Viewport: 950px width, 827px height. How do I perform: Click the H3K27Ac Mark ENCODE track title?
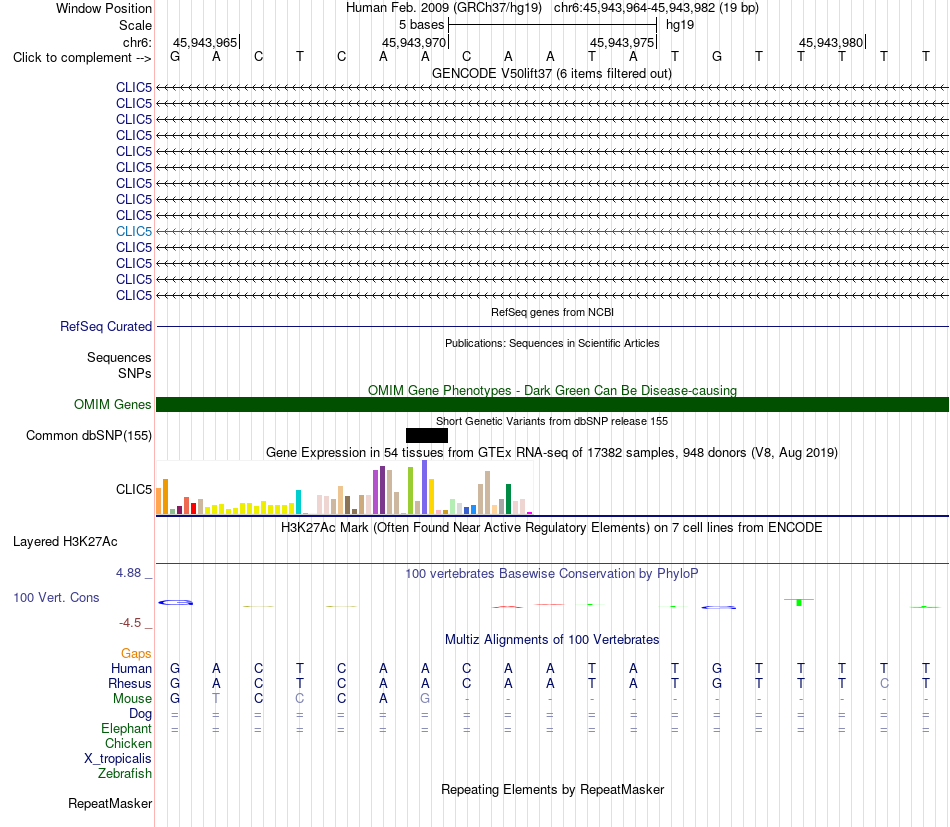[552, 527]
